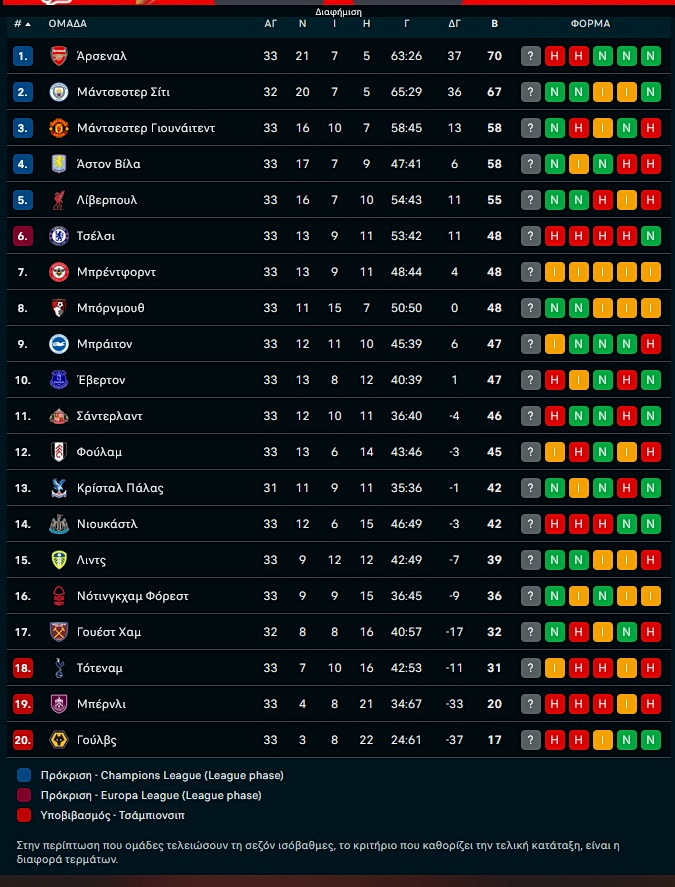Click the Tottenham club crest
The image size is (675, 887).
click(x=58, y=668)
